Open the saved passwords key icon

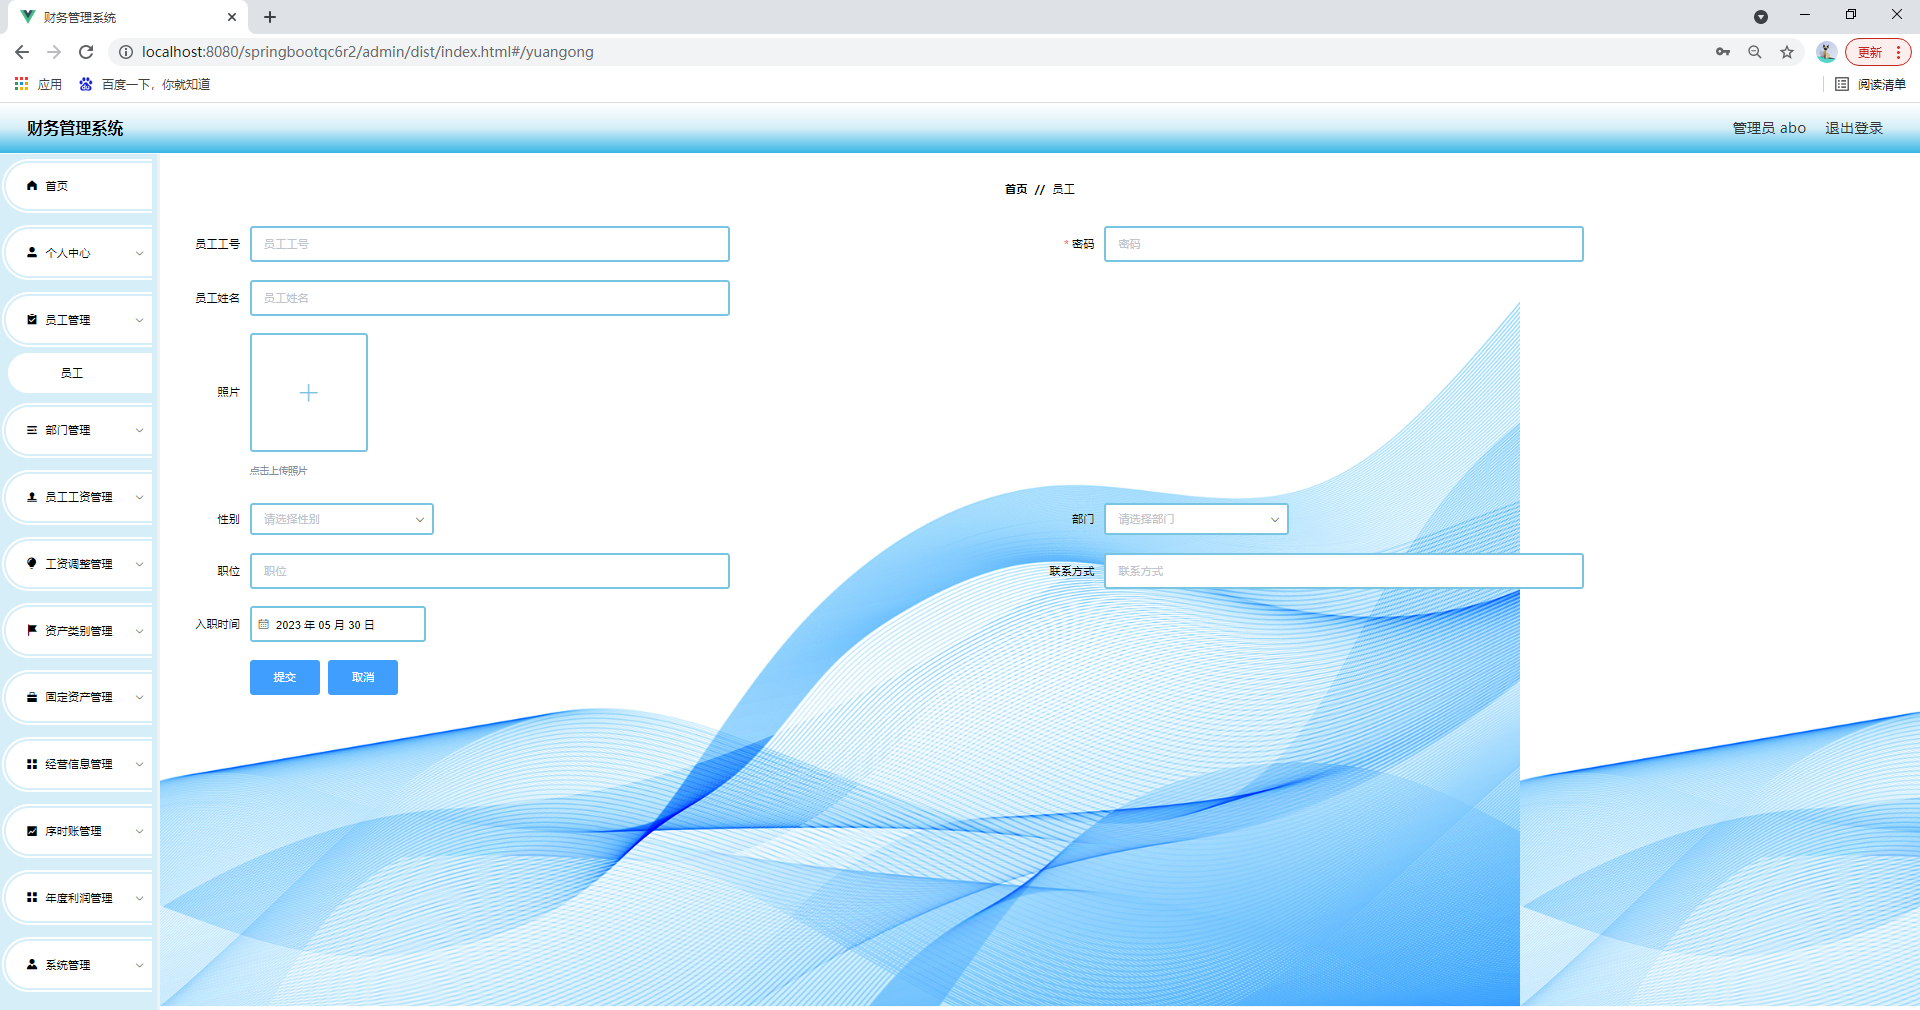point(1722,52)
